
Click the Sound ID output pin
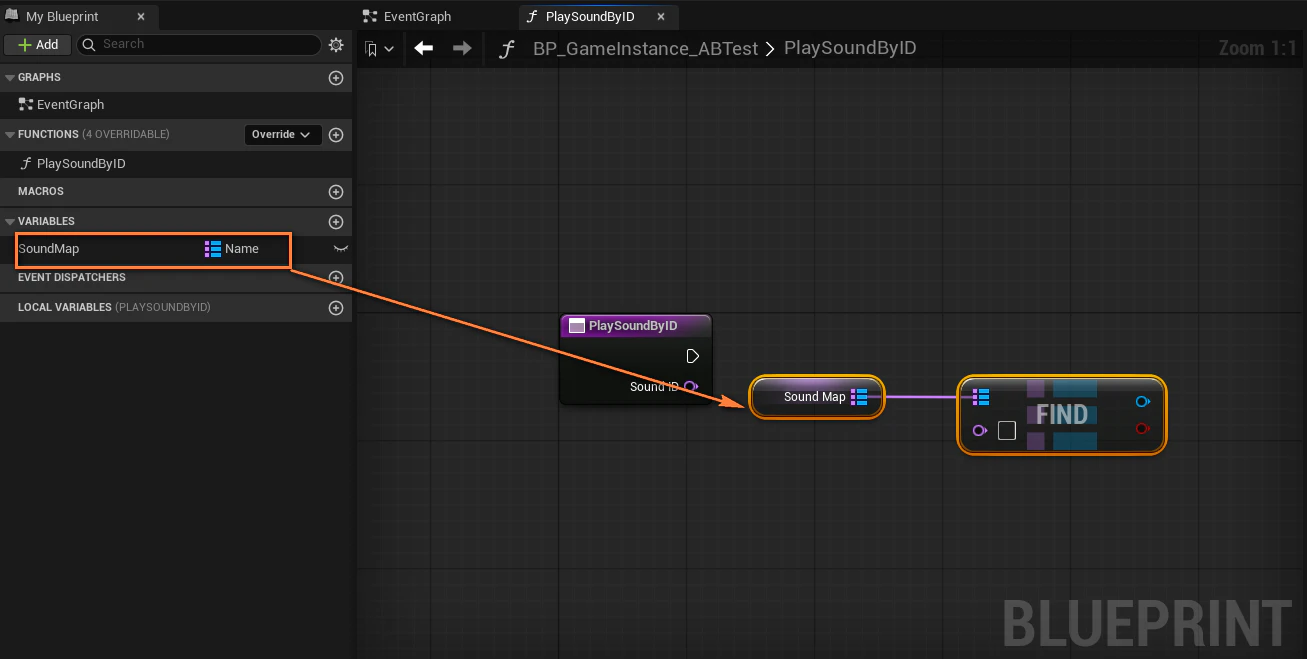click(x=692, y=386)
